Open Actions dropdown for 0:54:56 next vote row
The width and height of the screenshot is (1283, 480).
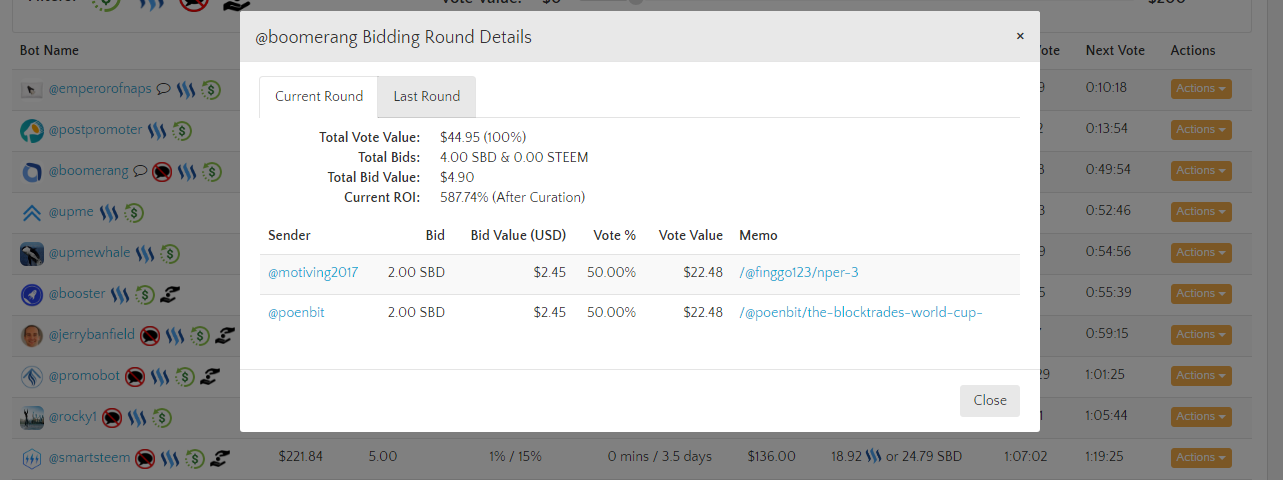(x=1201, y=252)
